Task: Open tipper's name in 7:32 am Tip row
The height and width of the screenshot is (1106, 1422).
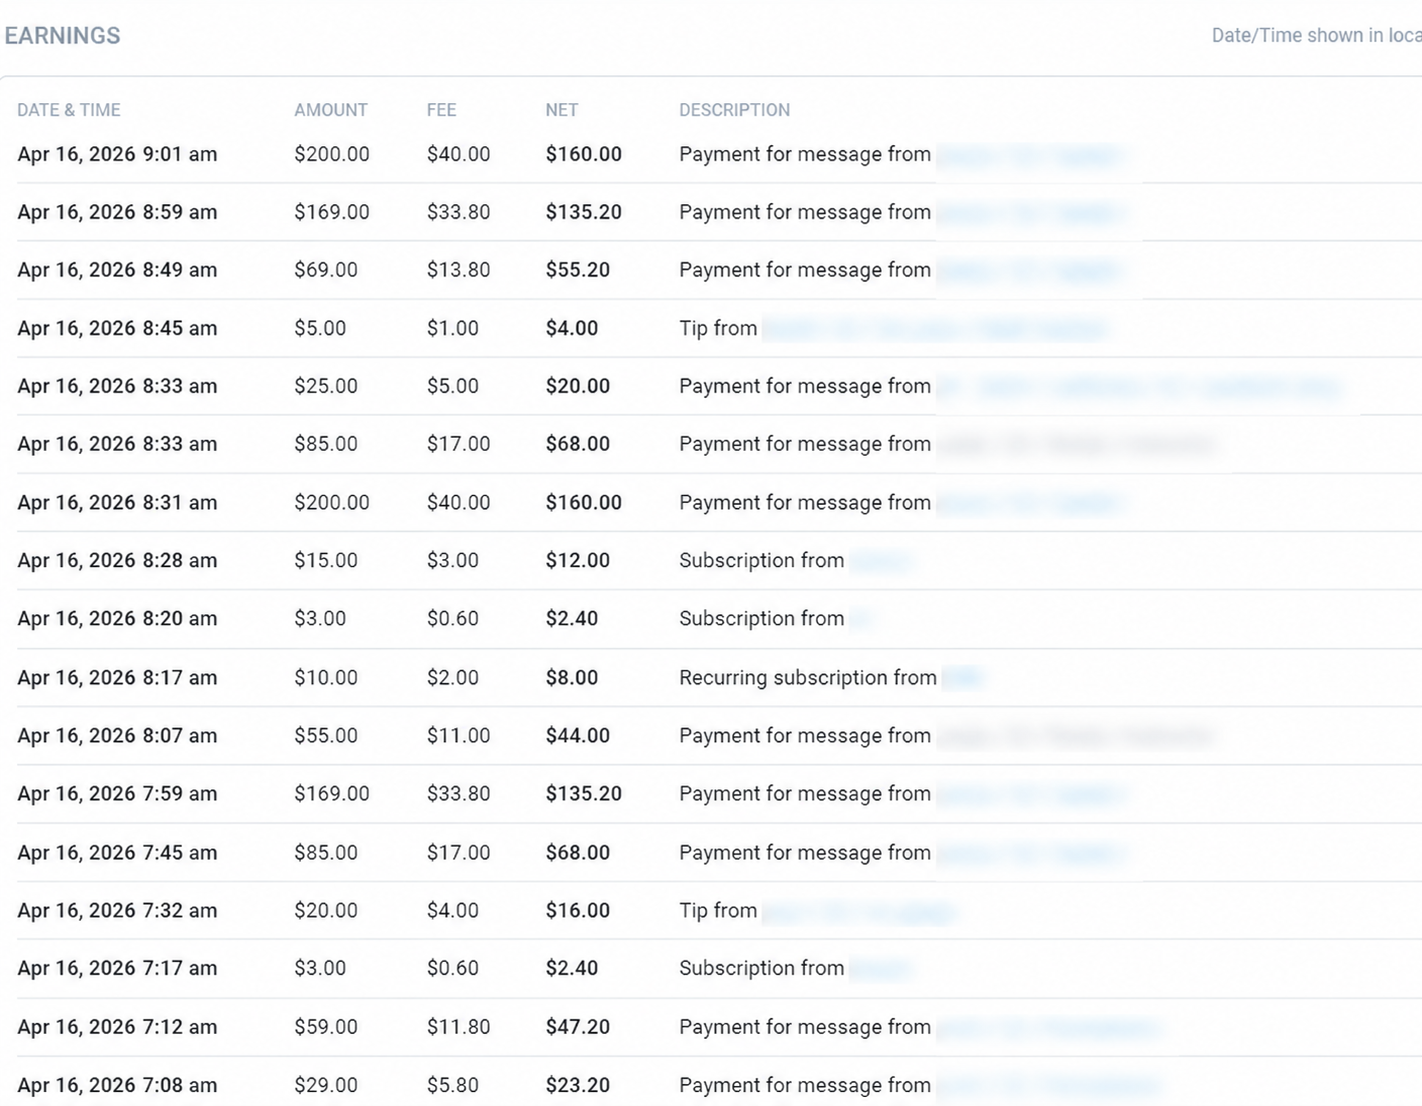Action: click(858, 911)
